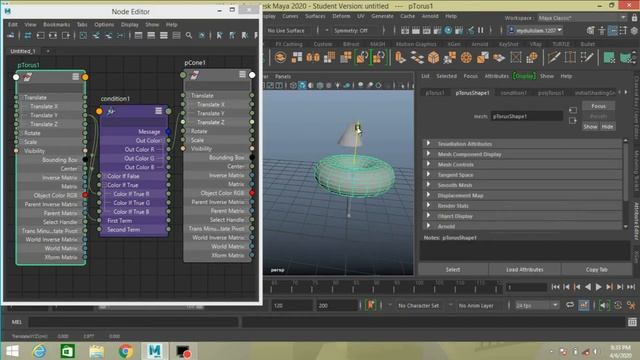Click the condition1 node icon

[x=111, y=111]
